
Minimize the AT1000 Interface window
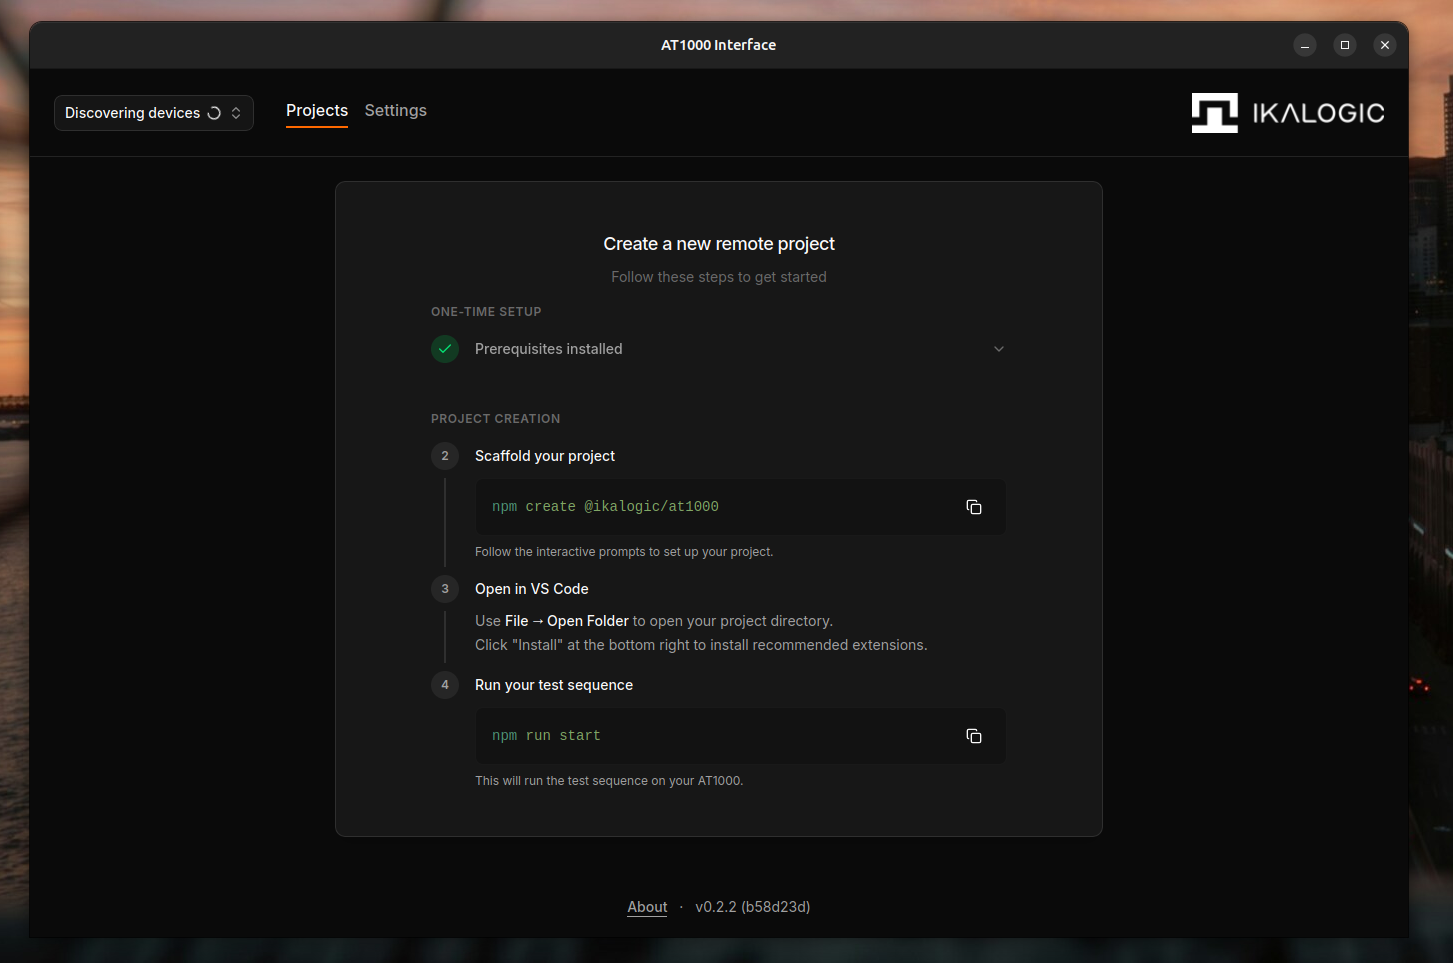(x=1305, y=45)
